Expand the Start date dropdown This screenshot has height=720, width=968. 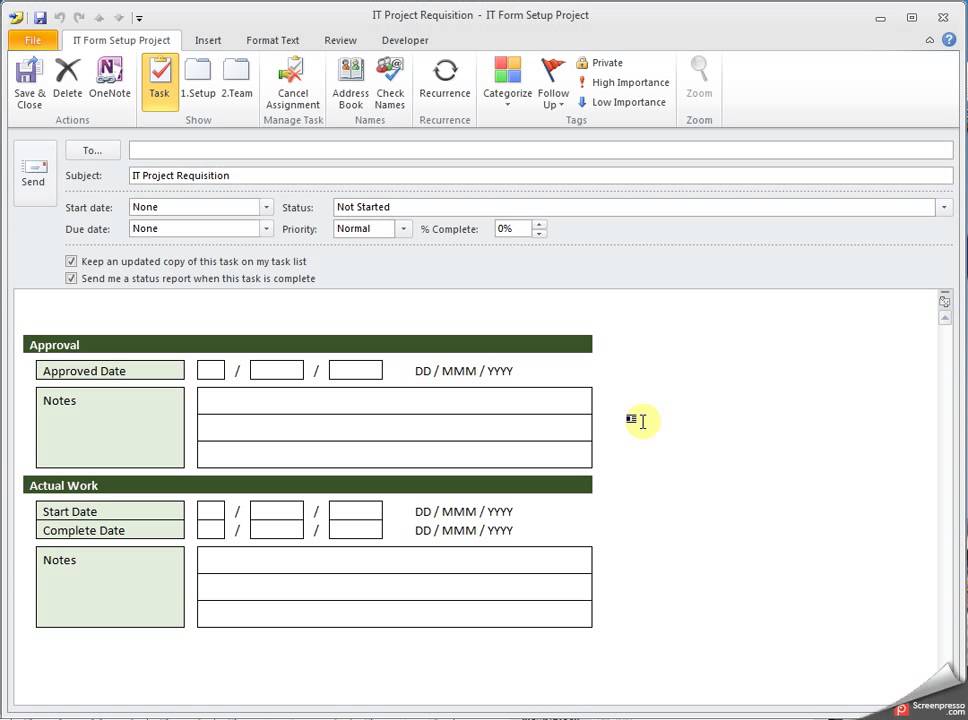tap(266, 207)
